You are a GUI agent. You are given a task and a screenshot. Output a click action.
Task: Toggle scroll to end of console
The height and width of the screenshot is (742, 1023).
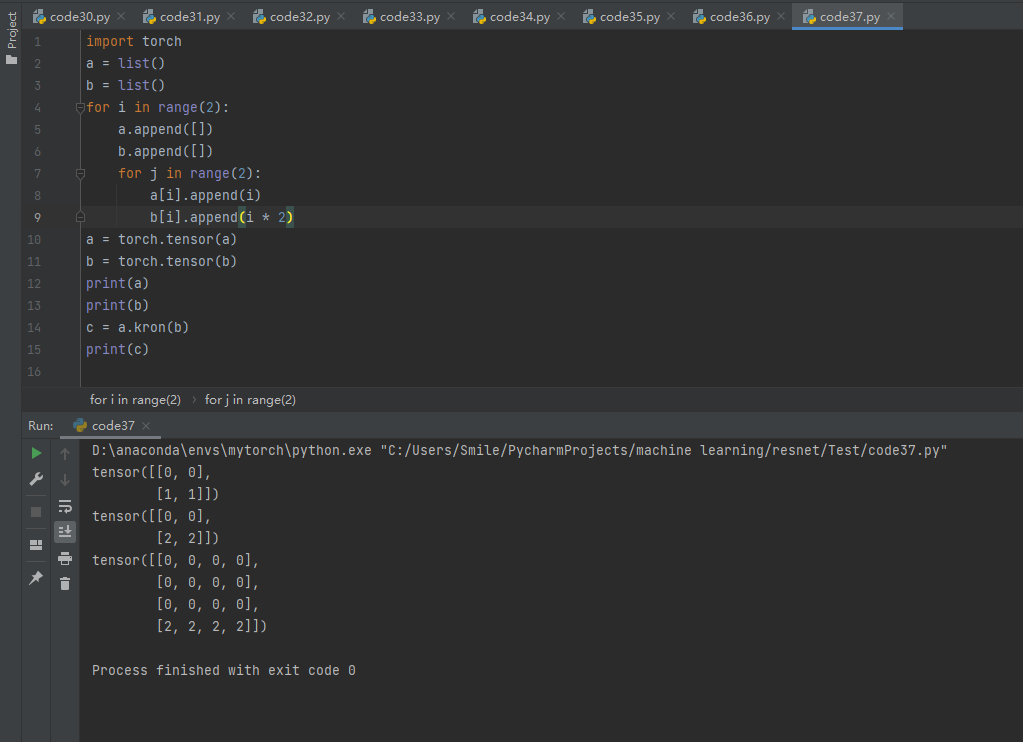pyautogui.click(x=65, y=532)
